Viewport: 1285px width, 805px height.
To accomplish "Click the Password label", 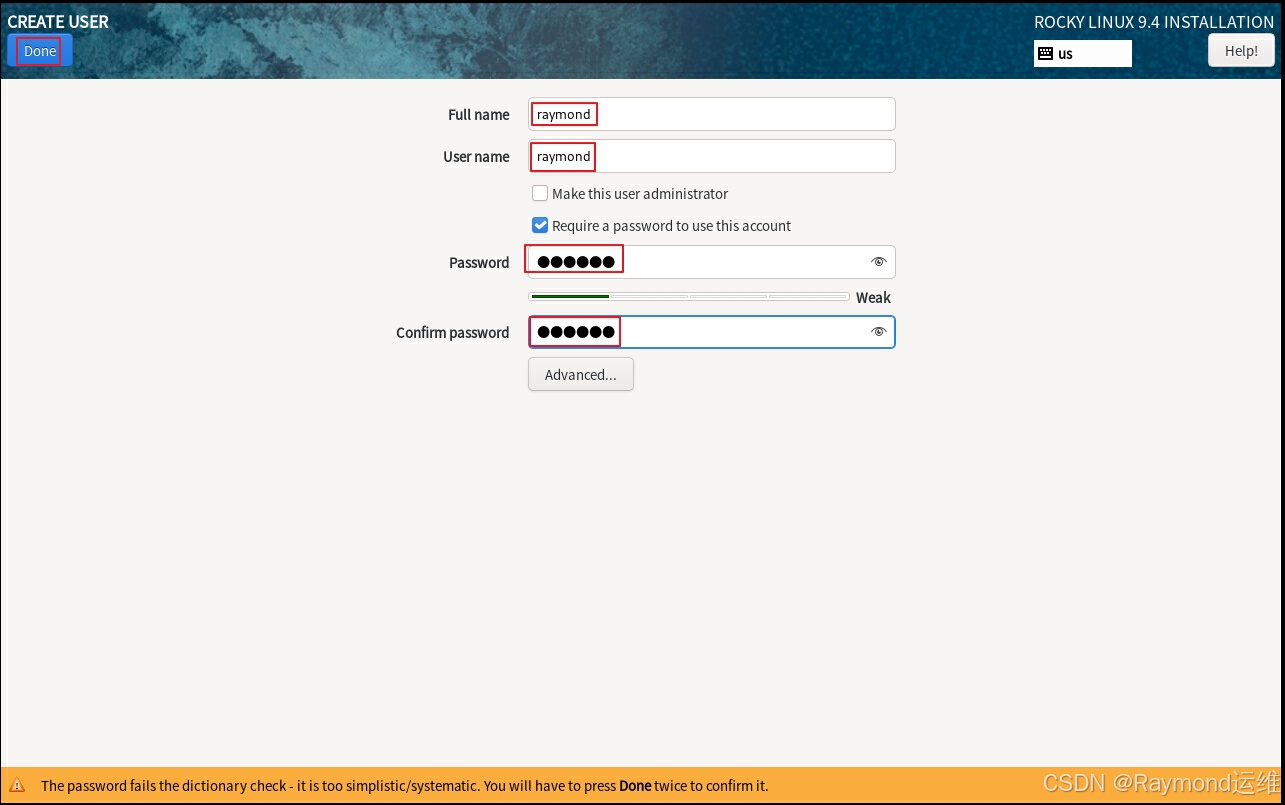I will point(479,262).
